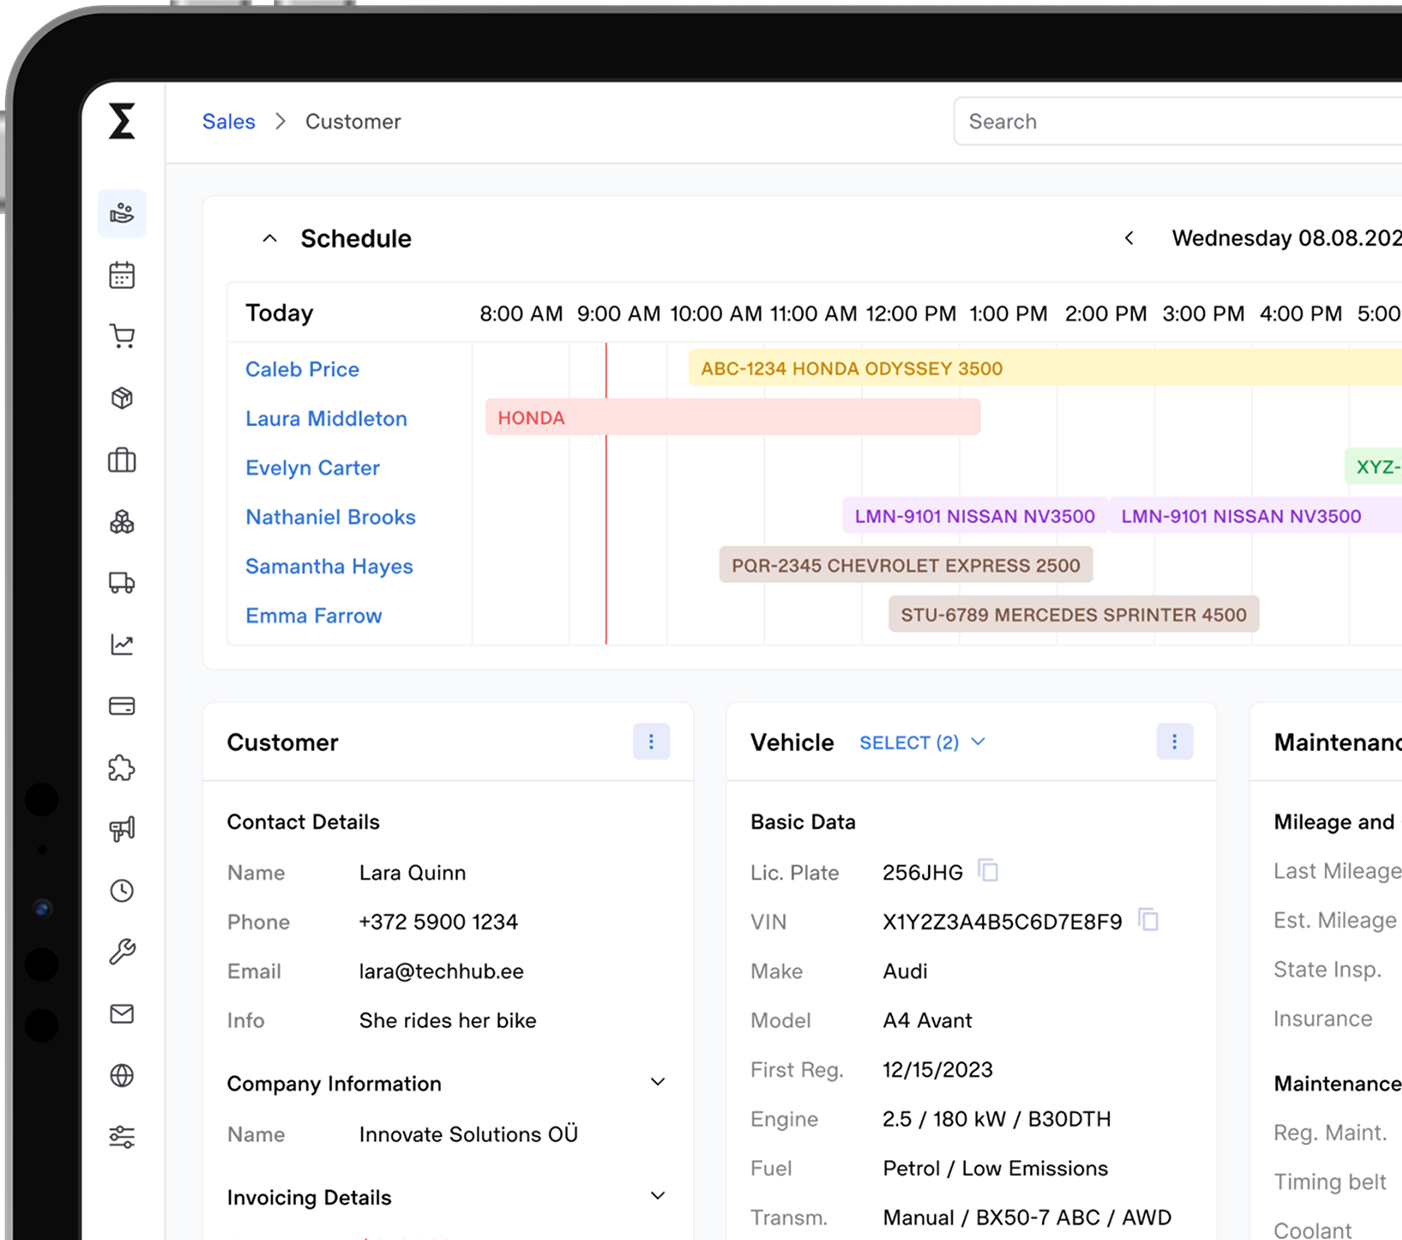Select ABC-1234 Honda Odyssey 3500 booking
Screen dimensions: 1402x1240
[x=1045, y=368]
